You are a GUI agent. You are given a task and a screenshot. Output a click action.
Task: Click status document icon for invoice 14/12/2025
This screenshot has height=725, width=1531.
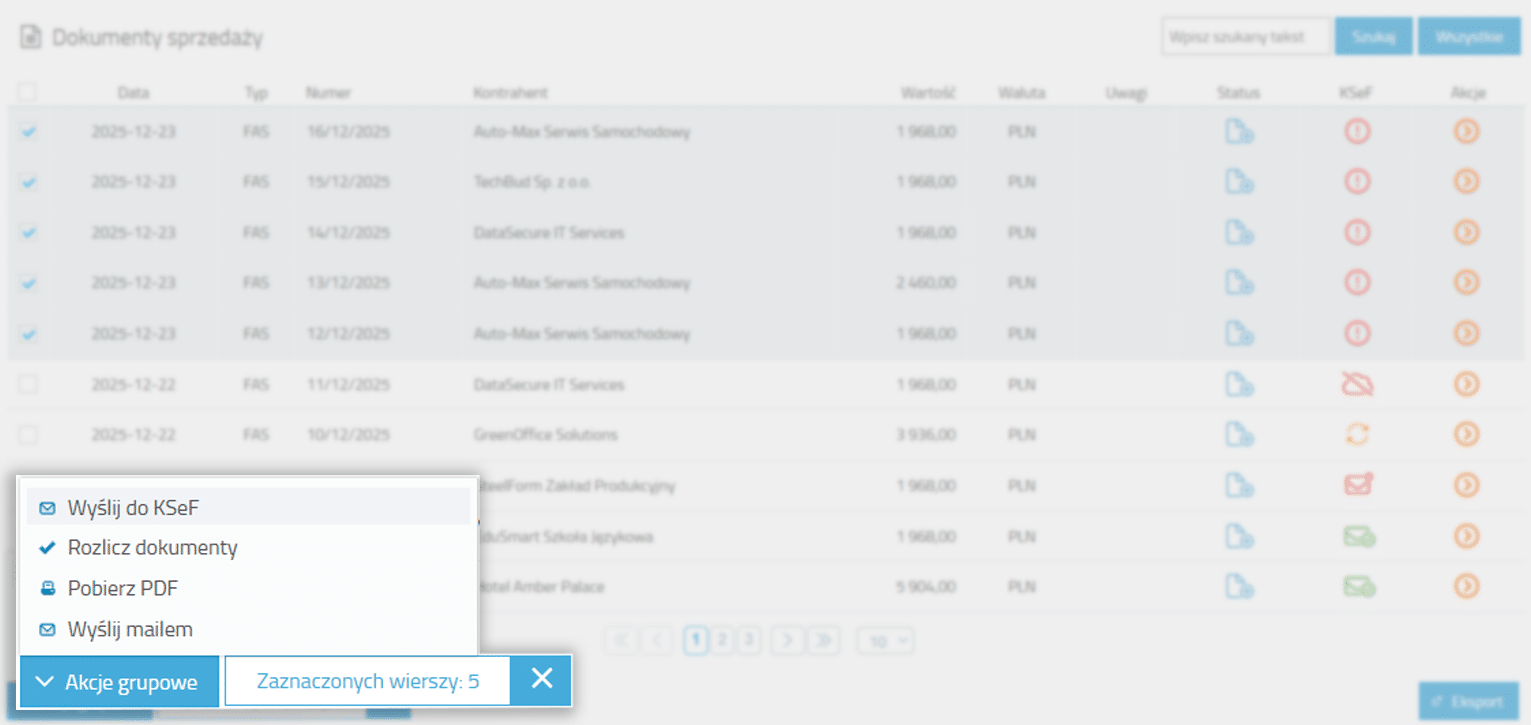(1239, 233)
